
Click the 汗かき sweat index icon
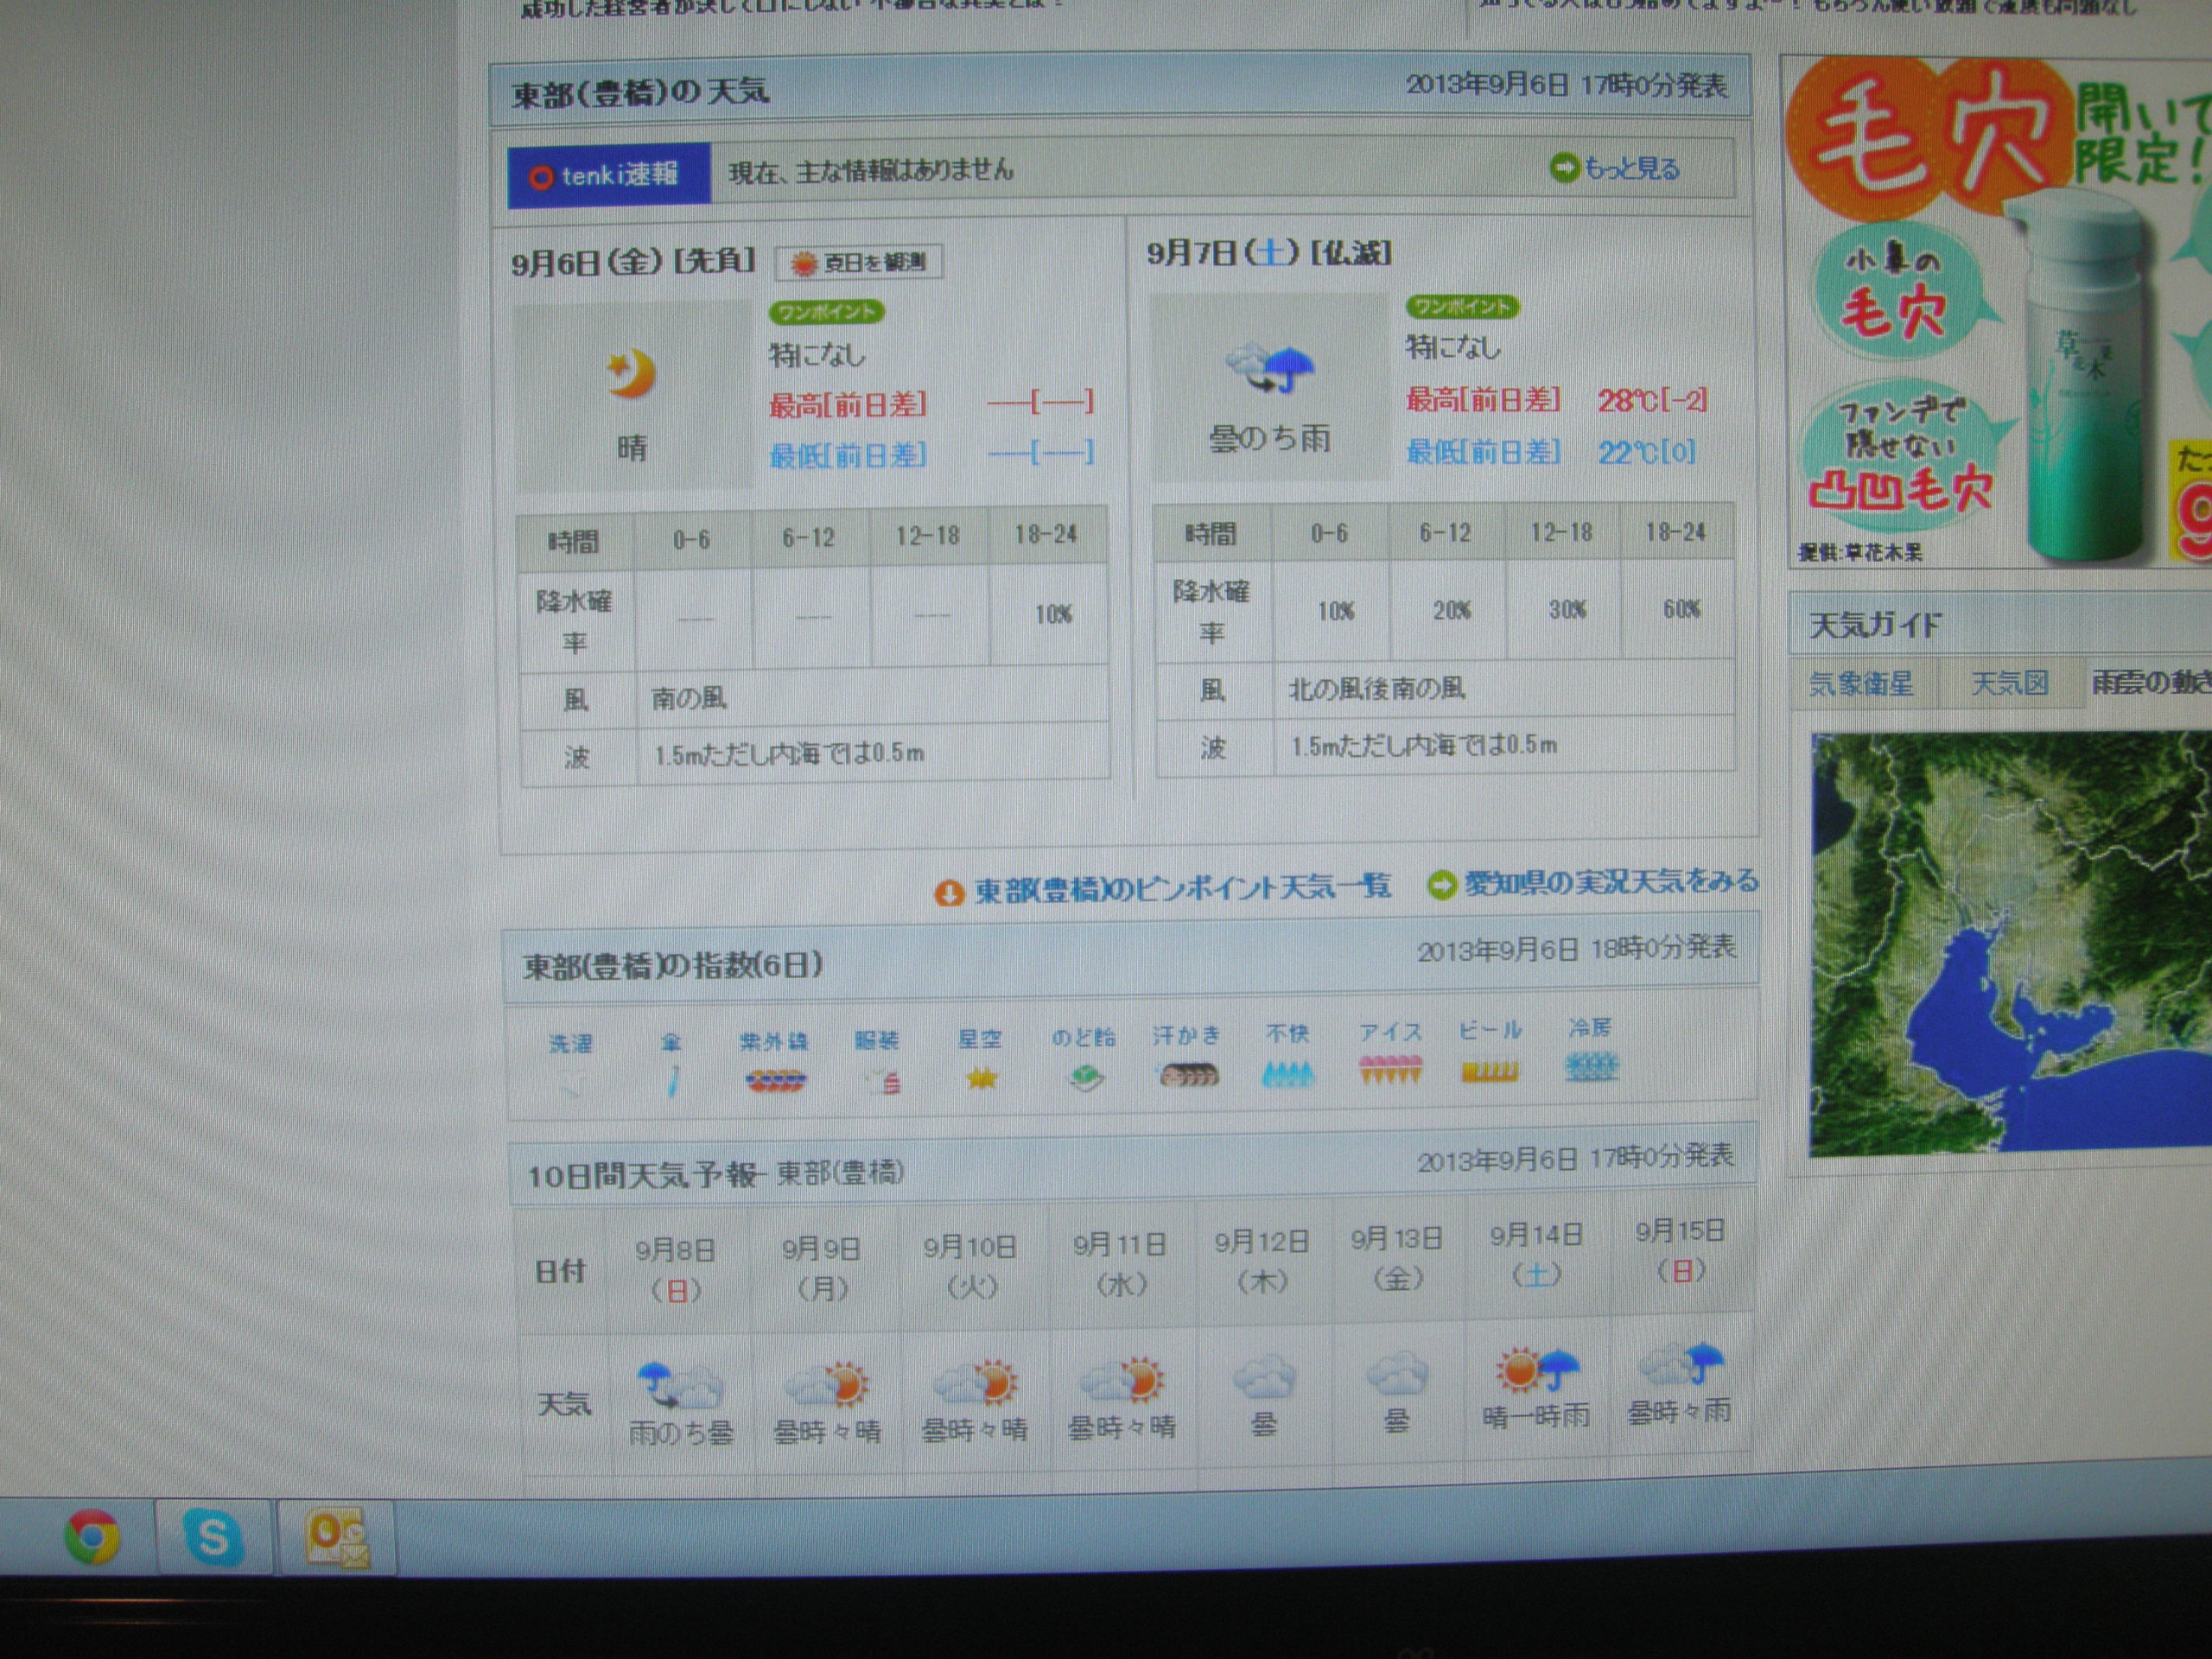click(1188, 1075)
